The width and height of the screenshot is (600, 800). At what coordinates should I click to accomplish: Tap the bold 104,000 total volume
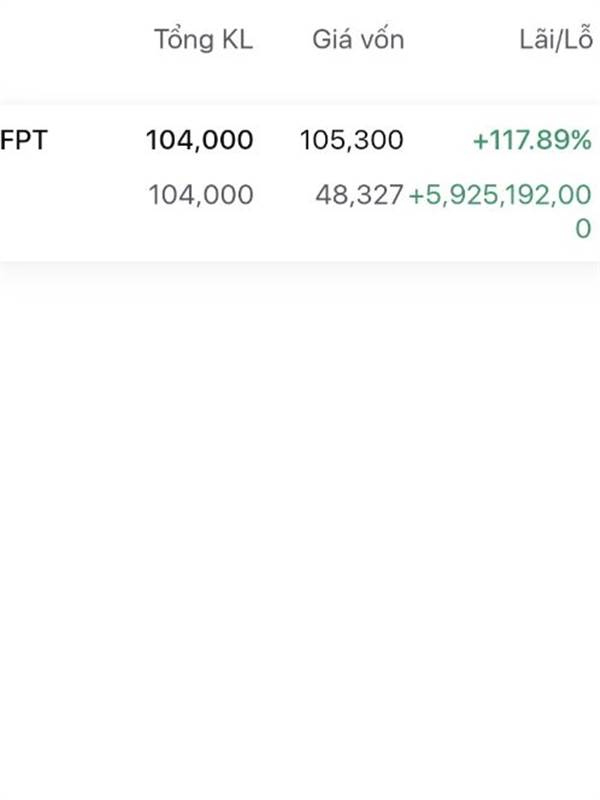(199, 140)
